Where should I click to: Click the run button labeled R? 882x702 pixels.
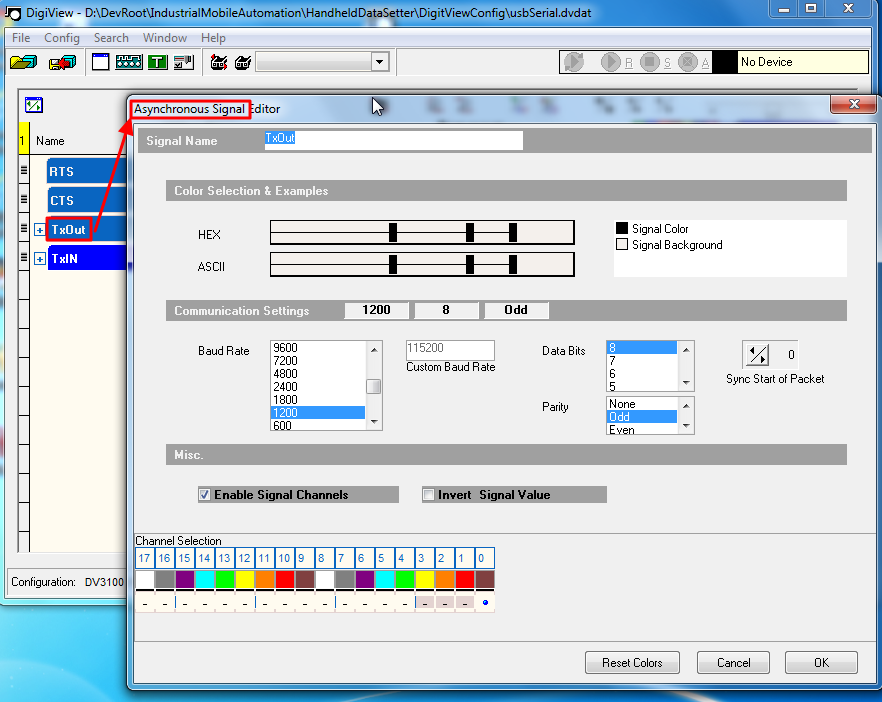[x=611, y=62]
